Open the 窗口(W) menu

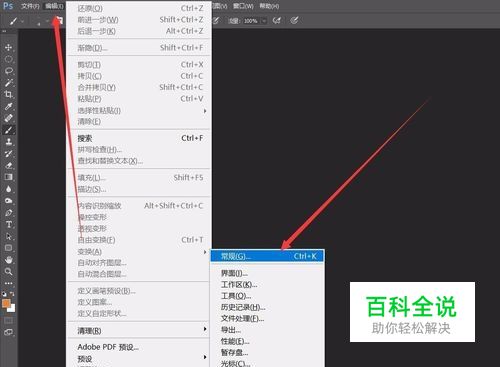click(x=243, y=6)
